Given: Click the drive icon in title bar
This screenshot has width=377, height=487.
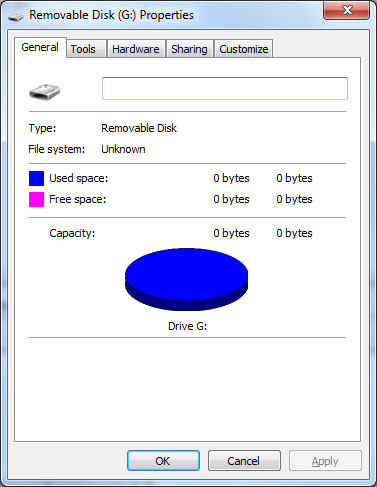Looking at the screenshot, I should pos(15,17).
